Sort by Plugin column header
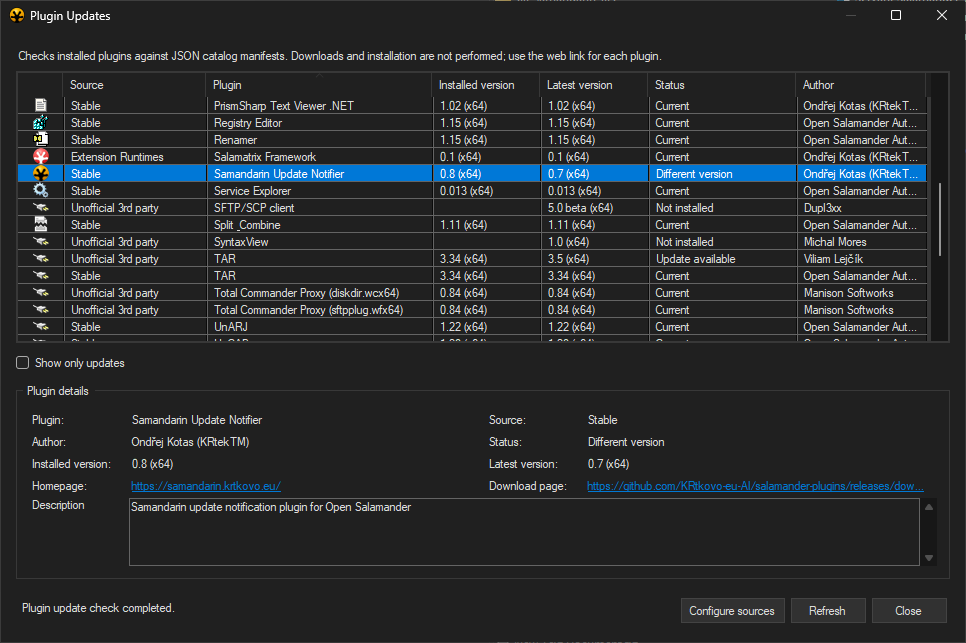The width and height of the screenshot is (966, 643). click(319, 85)
